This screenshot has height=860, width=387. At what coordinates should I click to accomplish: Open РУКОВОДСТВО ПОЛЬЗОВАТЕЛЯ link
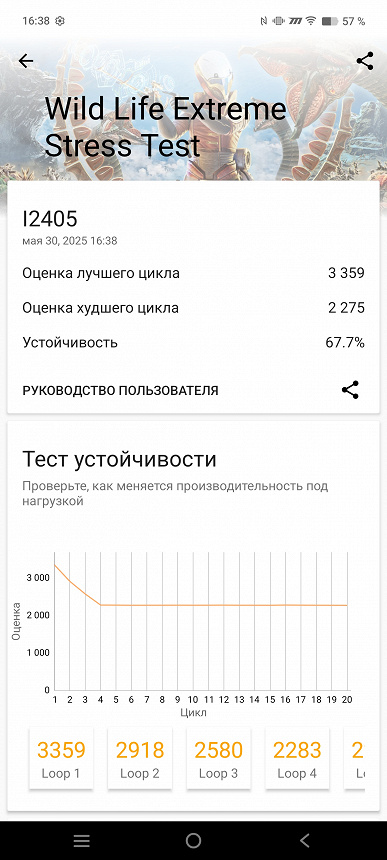pos(121,391)
